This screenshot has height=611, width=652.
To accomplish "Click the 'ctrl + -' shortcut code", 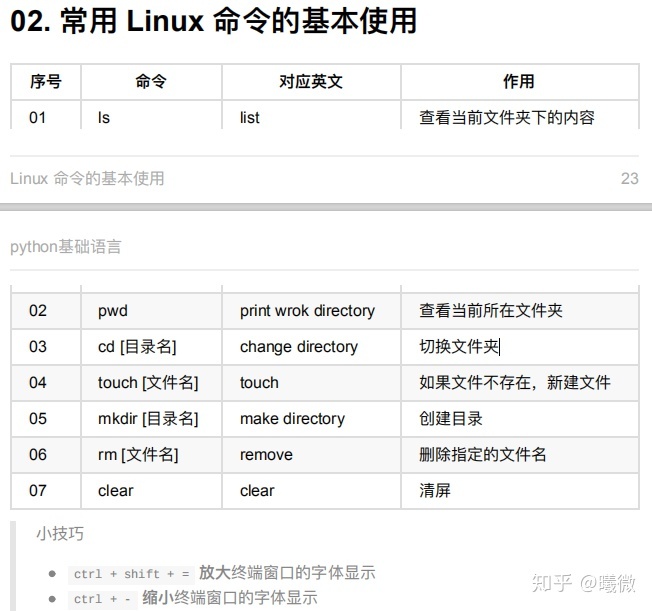I will pos(102,599).
